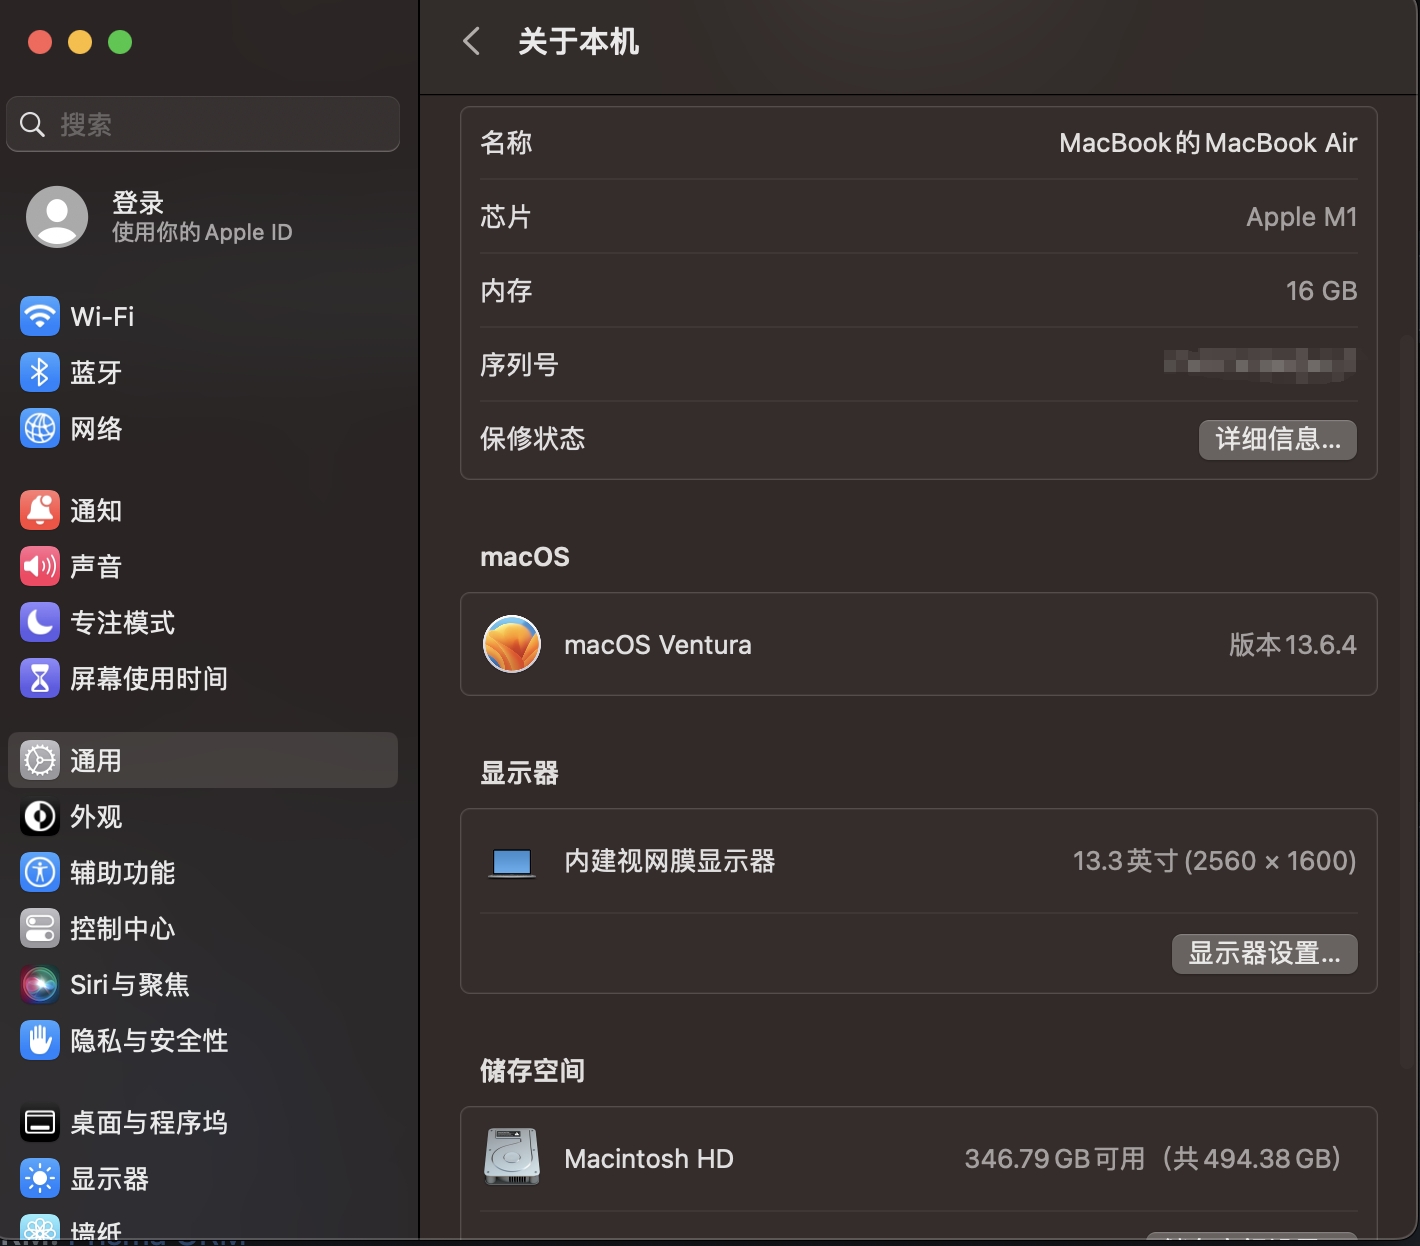Open 控制中心 settings

point(121,928)
